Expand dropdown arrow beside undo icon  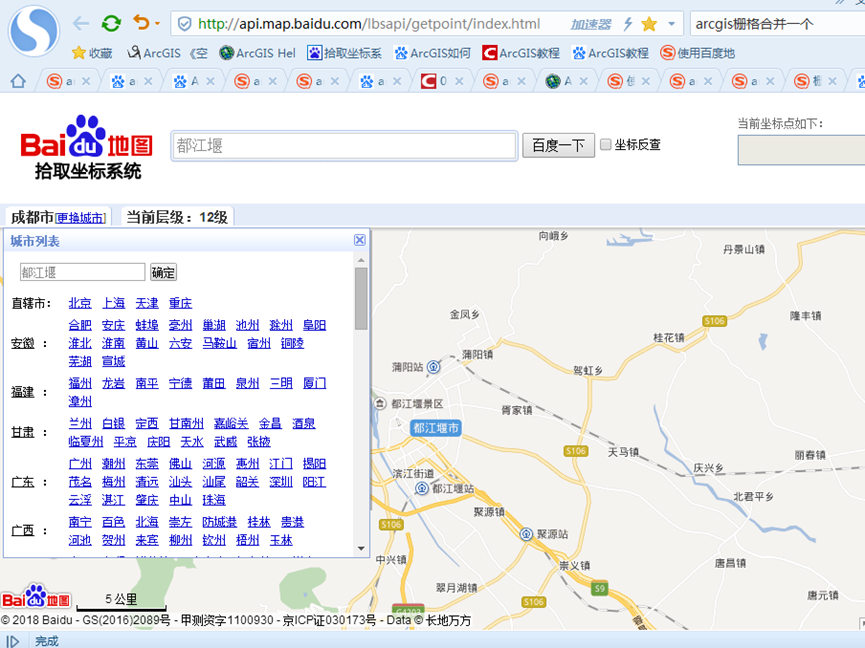[x=157, y=24]
